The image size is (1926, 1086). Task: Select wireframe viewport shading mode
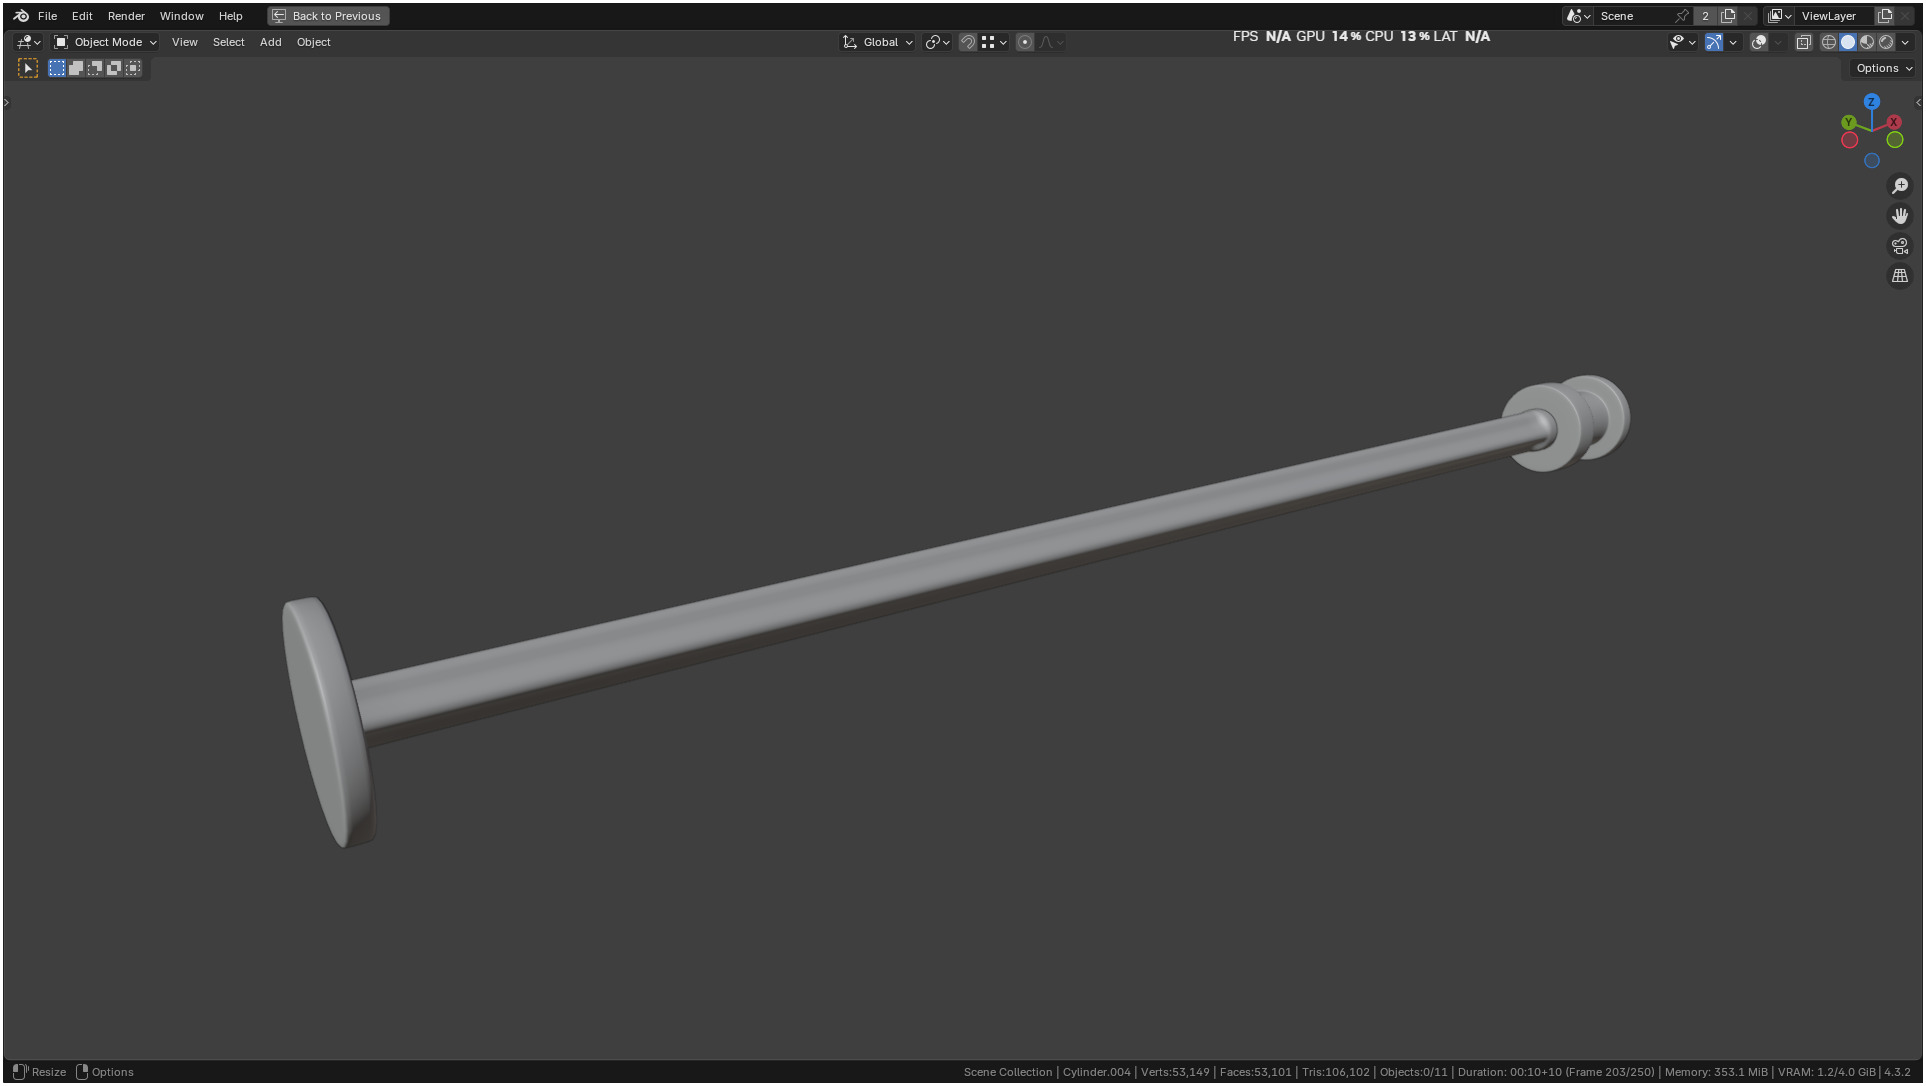pos(1829,42)
